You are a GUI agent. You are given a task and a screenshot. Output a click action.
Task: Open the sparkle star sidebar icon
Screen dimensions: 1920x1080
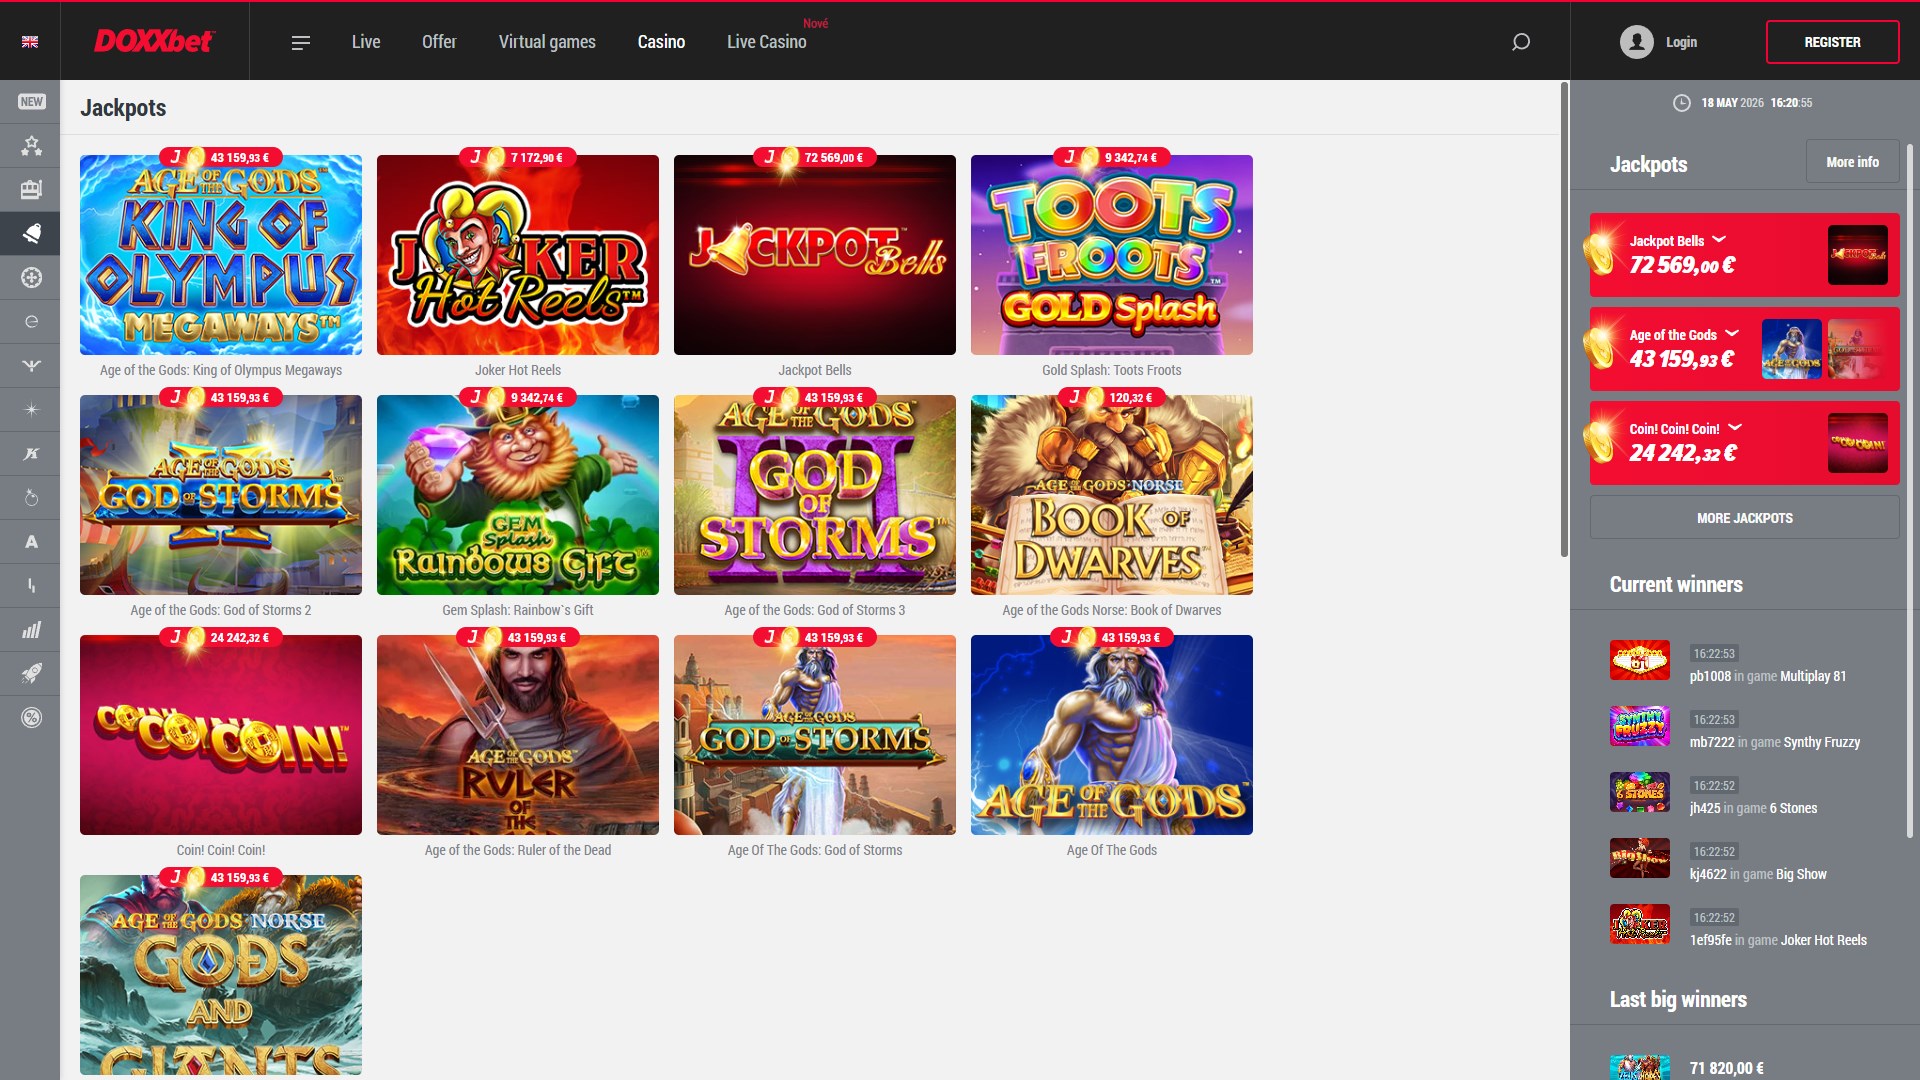(31, 410)
